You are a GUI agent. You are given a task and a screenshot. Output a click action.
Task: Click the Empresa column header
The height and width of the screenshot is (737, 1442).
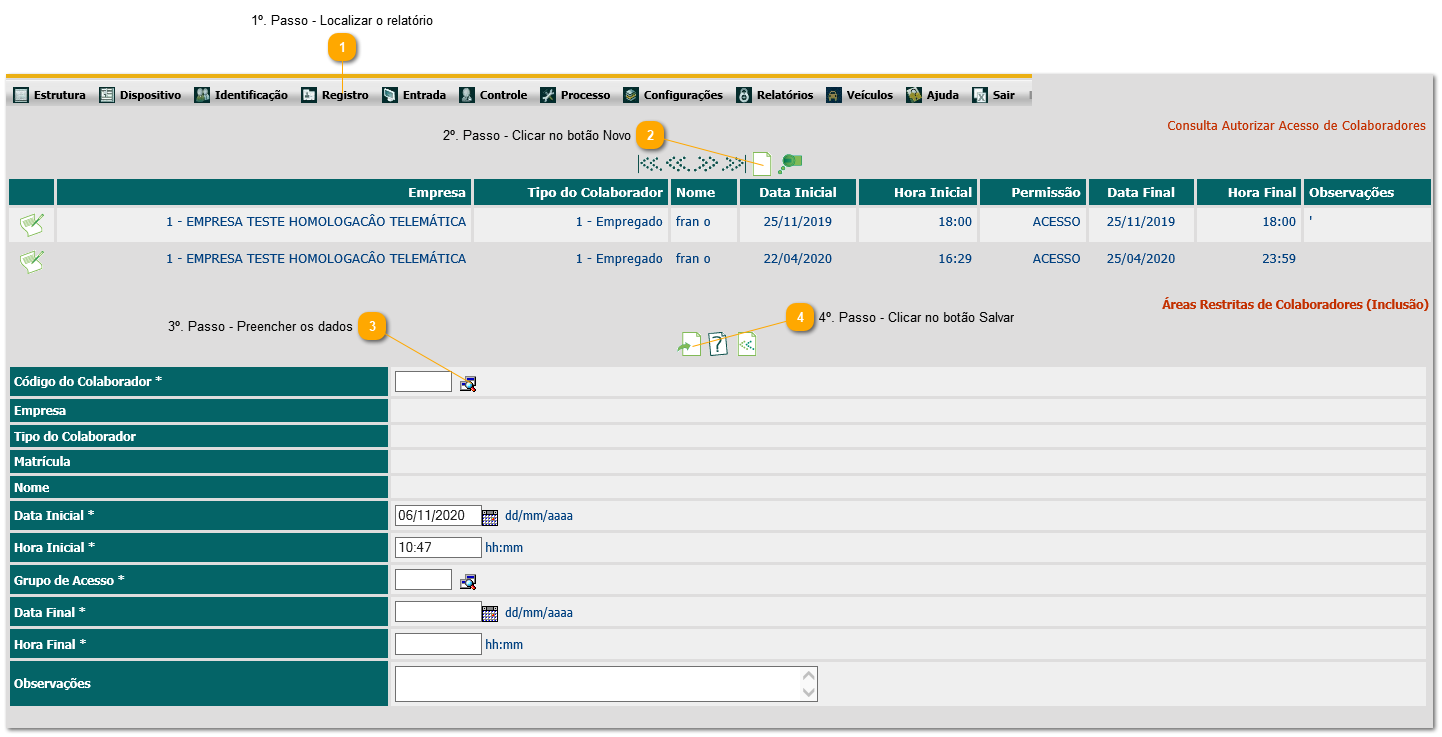pyautogui.click(x=264, y=192)
